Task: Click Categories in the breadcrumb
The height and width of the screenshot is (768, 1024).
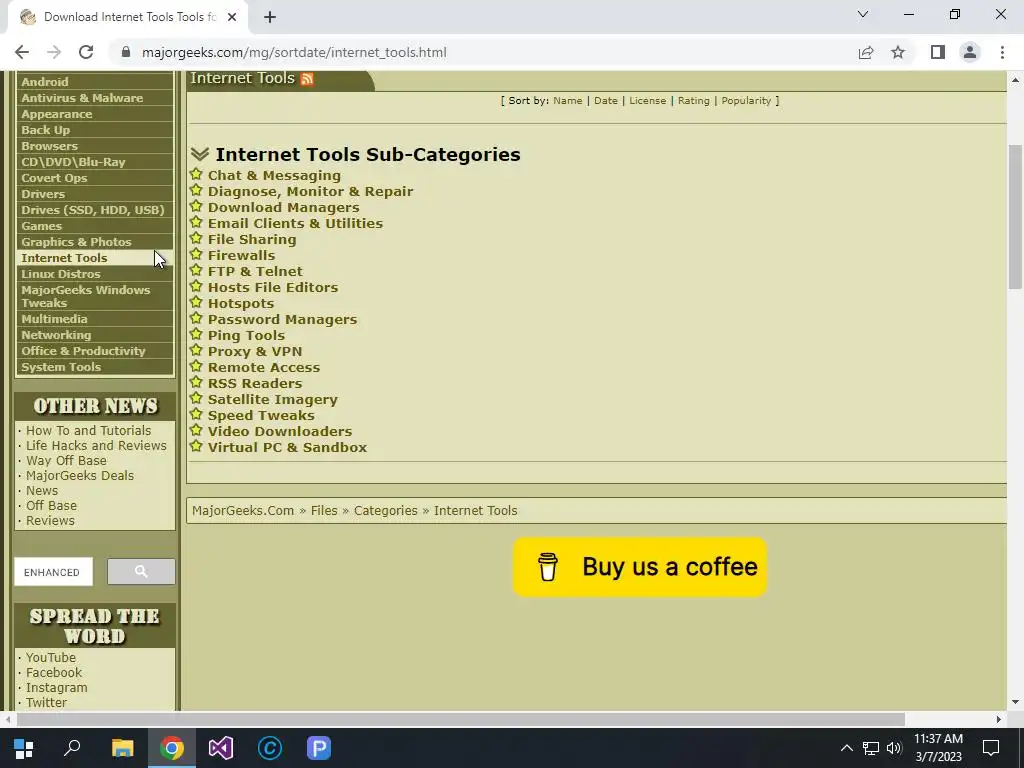Action: tap(385, 511)
